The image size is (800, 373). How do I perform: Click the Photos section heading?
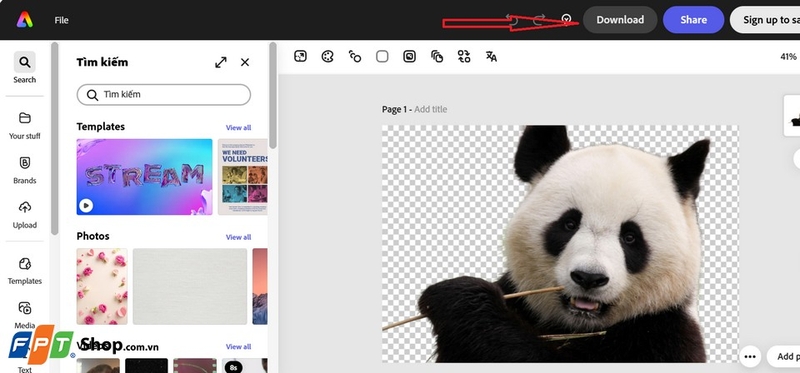[x=93, y=236]
